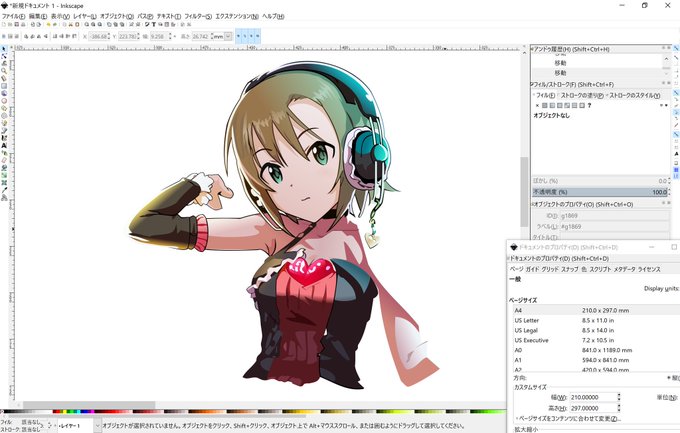Set fill to No paint (X)

(x=537, y=105)
